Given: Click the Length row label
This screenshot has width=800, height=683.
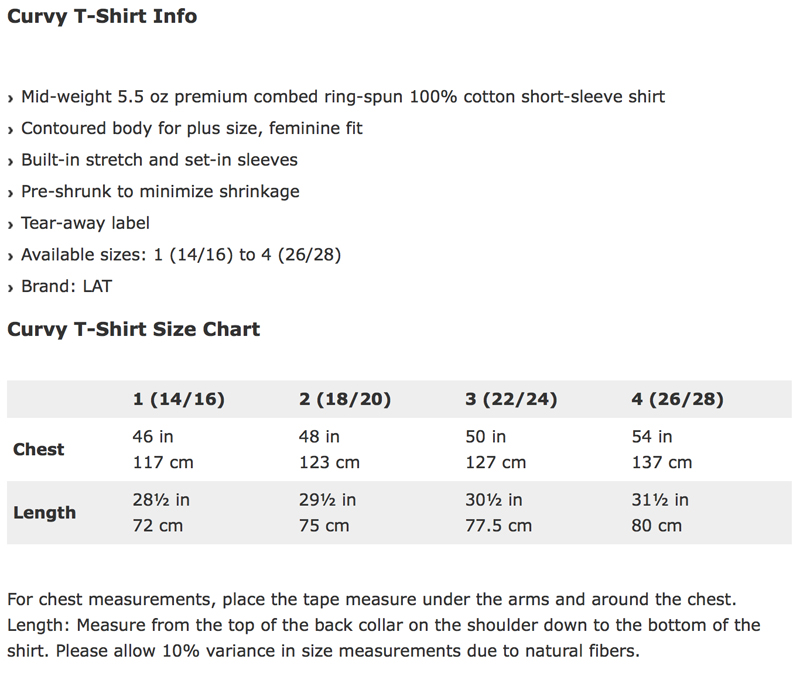Looking at the screenshot, I should (44, 513).
